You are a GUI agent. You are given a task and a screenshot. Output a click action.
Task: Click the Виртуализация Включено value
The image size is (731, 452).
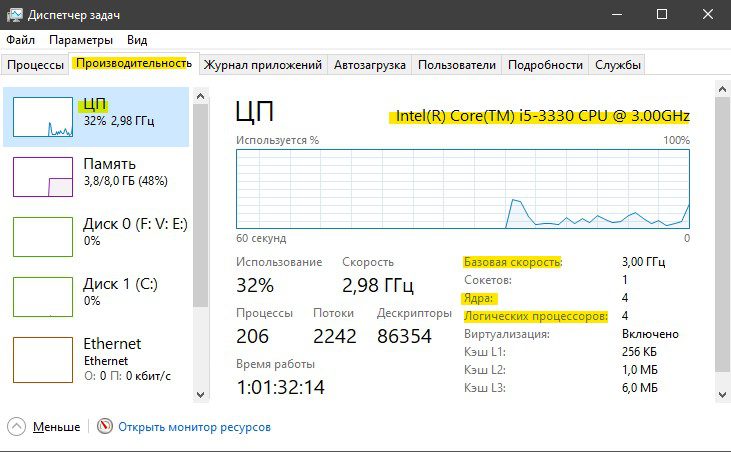[x=650, y=334]
